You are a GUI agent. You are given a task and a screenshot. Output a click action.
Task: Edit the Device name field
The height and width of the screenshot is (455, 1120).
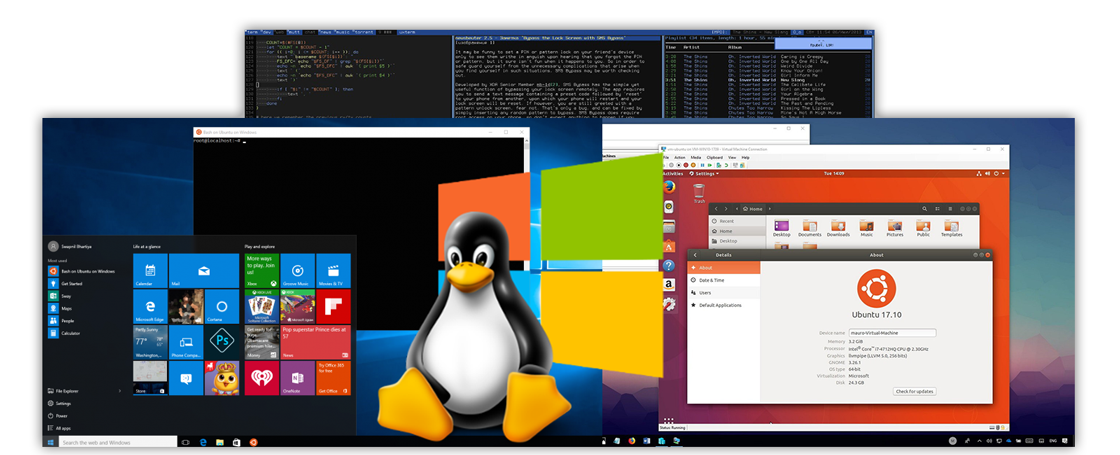point(892,332)
